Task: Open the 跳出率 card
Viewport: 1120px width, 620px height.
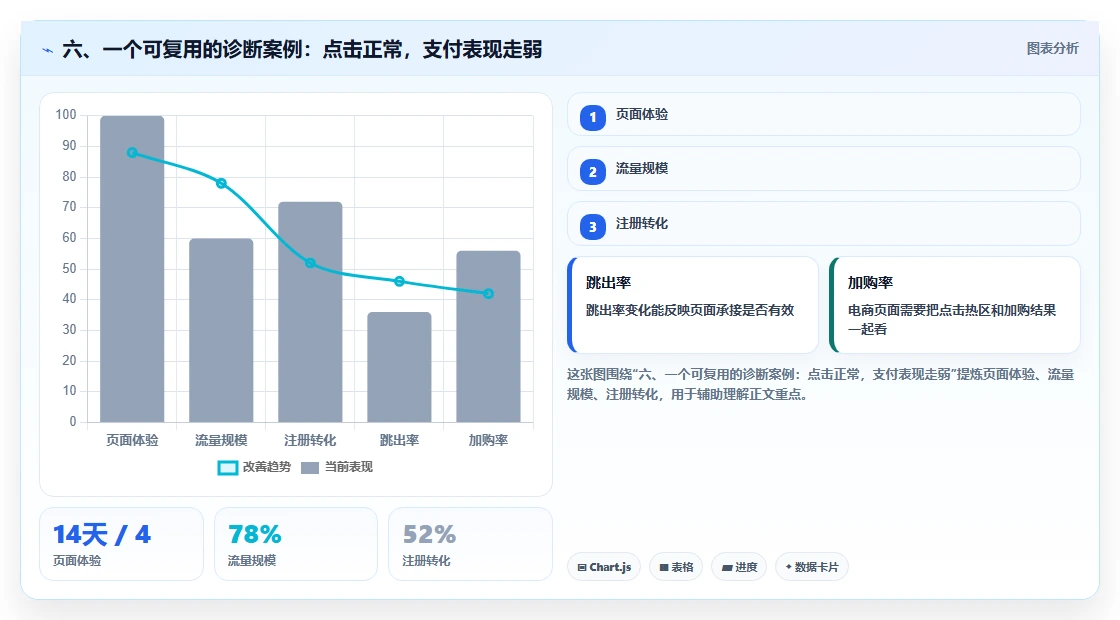Action: pyautogui.click(x=693, y=305)
